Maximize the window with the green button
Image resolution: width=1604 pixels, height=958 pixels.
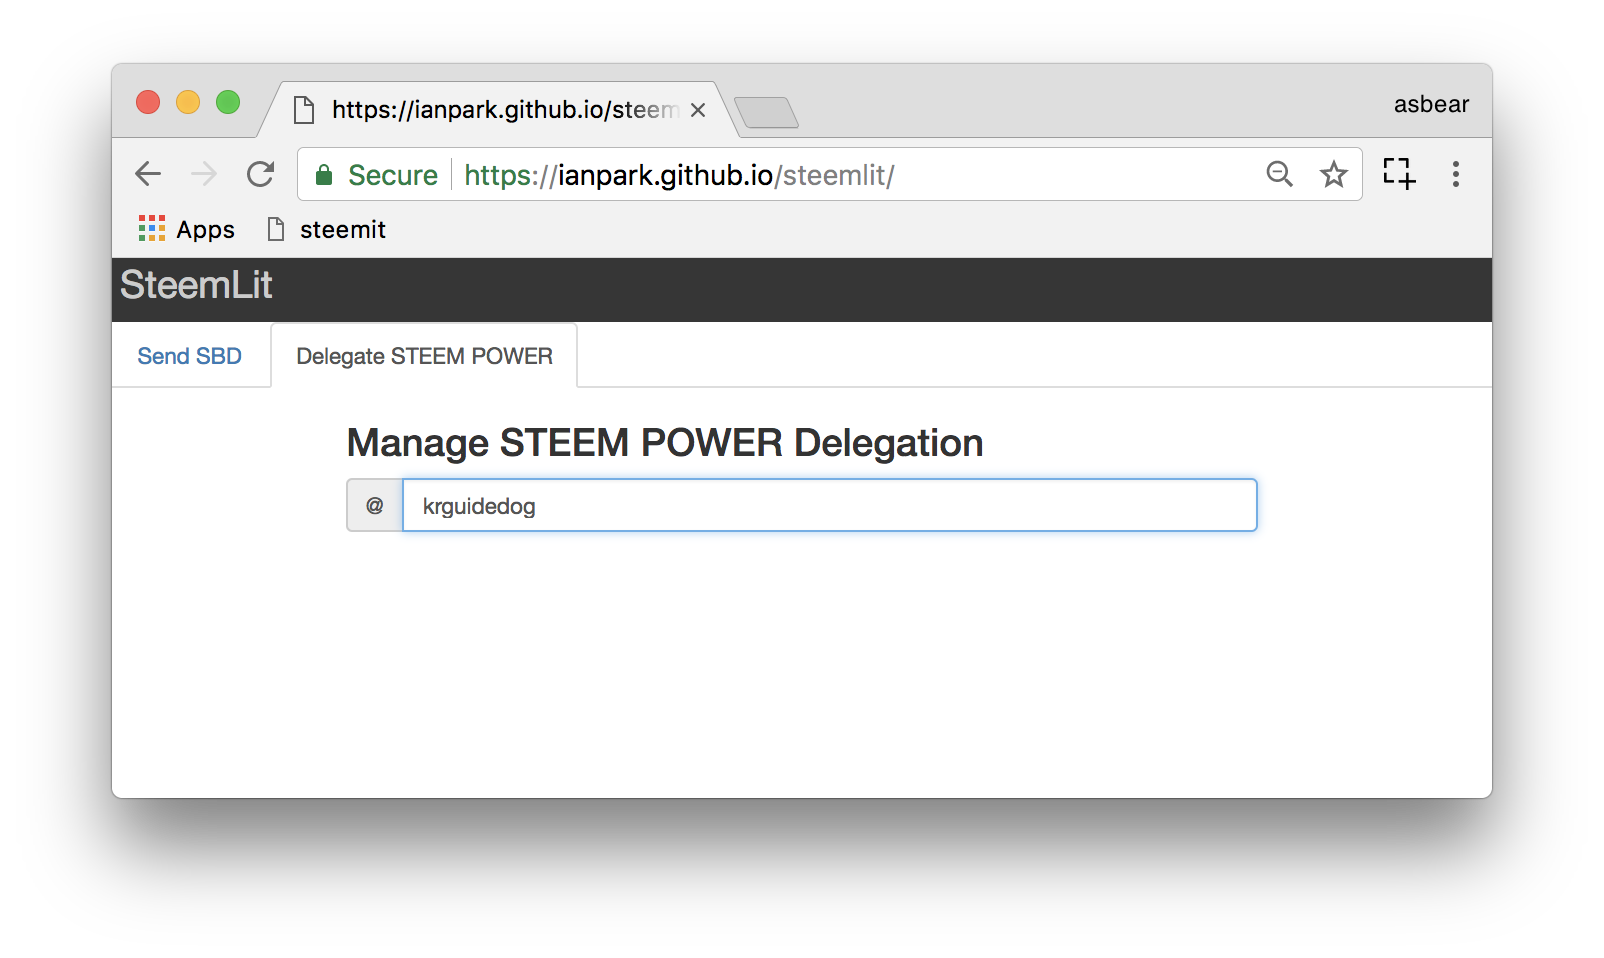pyautogui.click(x=228, y=102)
